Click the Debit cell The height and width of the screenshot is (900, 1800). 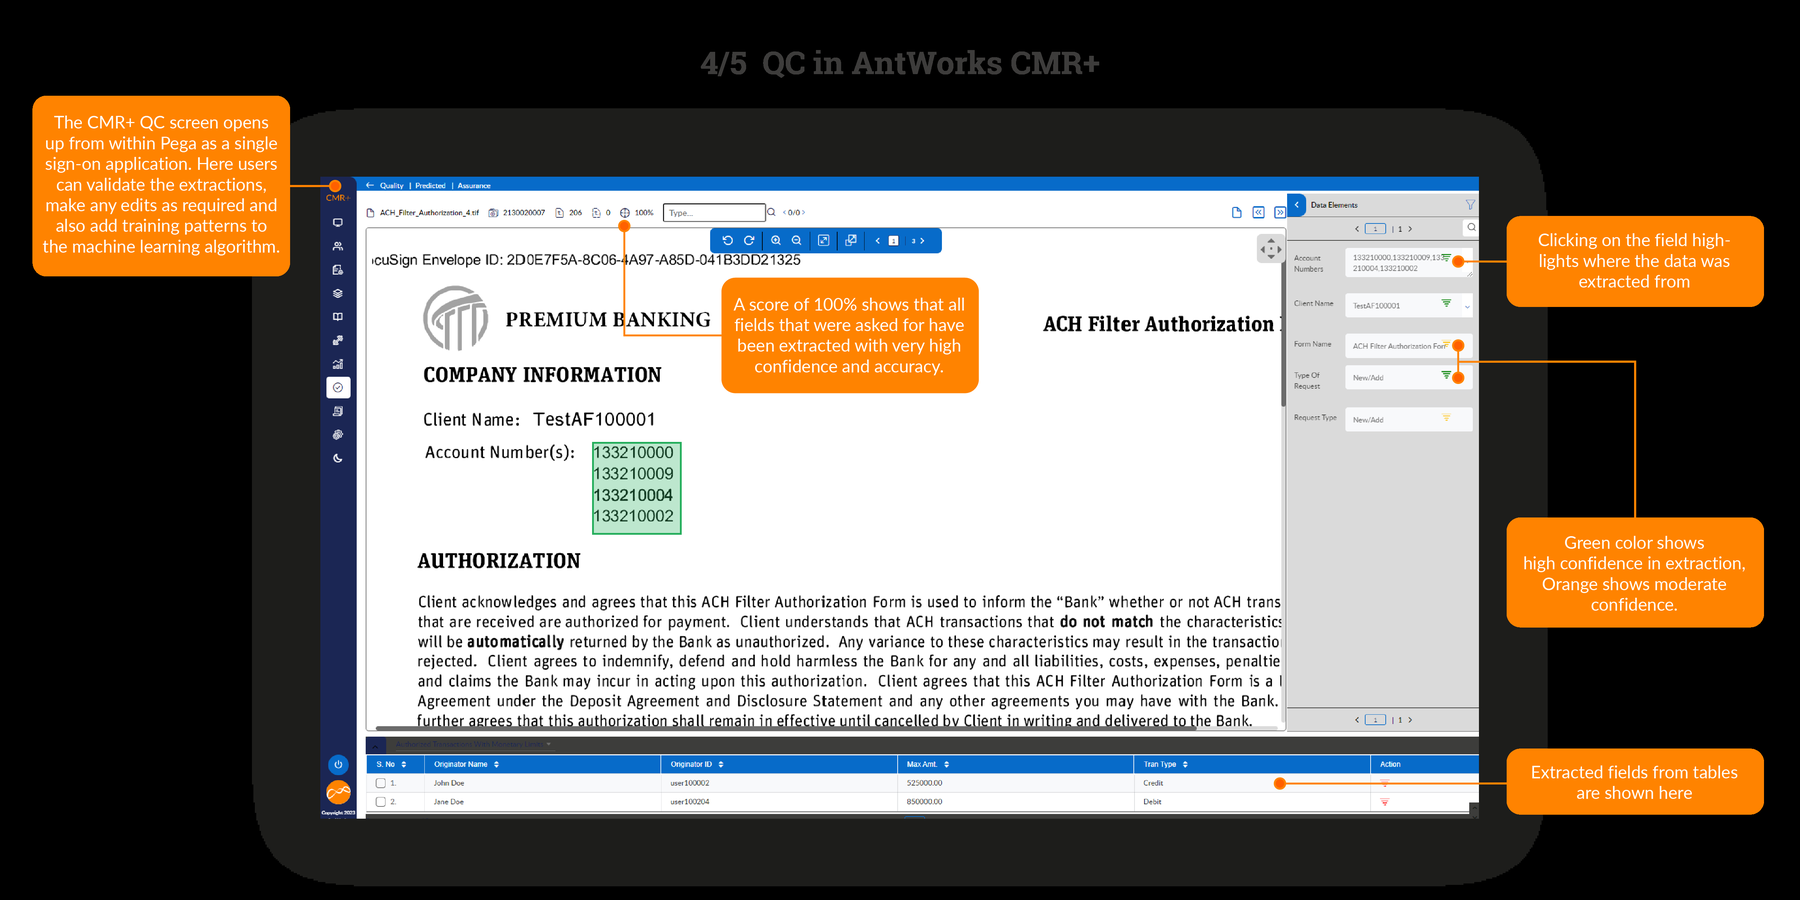click(1153, 802)
